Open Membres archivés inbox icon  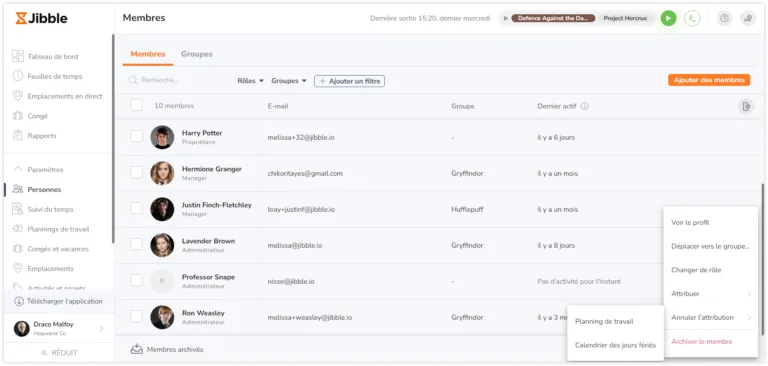tap(137, 349)
